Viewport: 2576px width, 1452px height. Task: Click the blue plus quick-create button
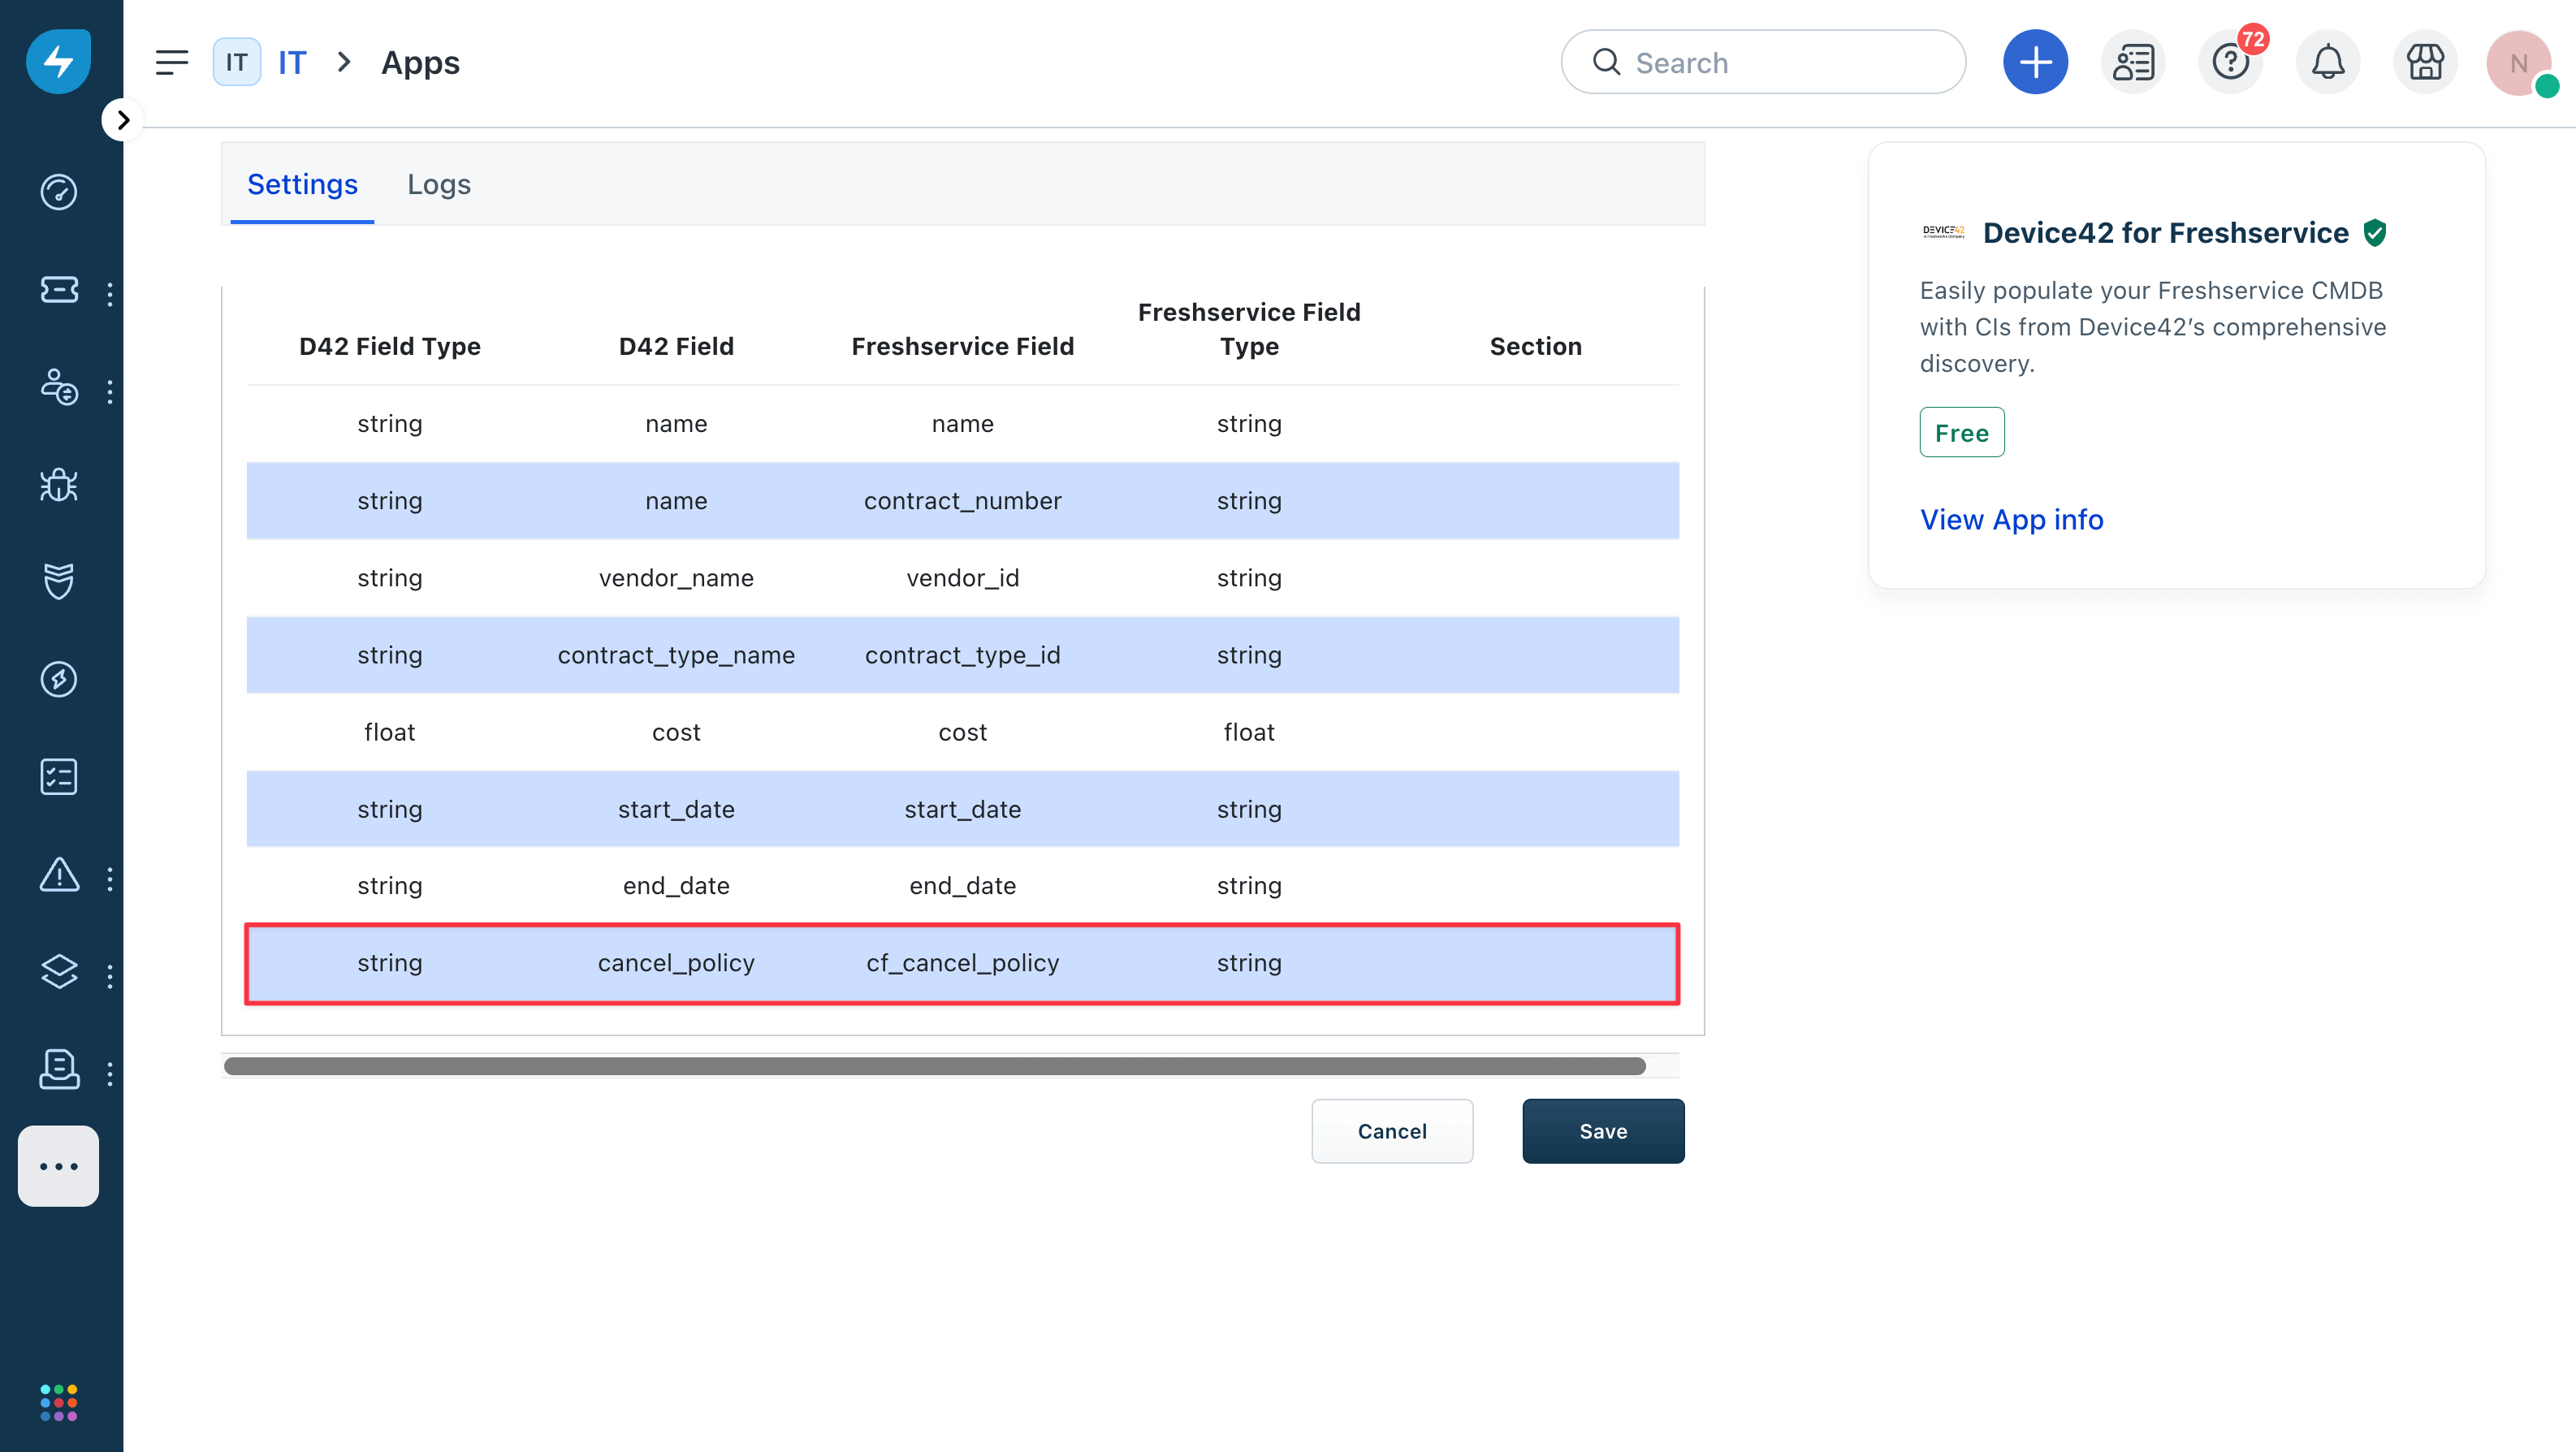point(2036,61)
